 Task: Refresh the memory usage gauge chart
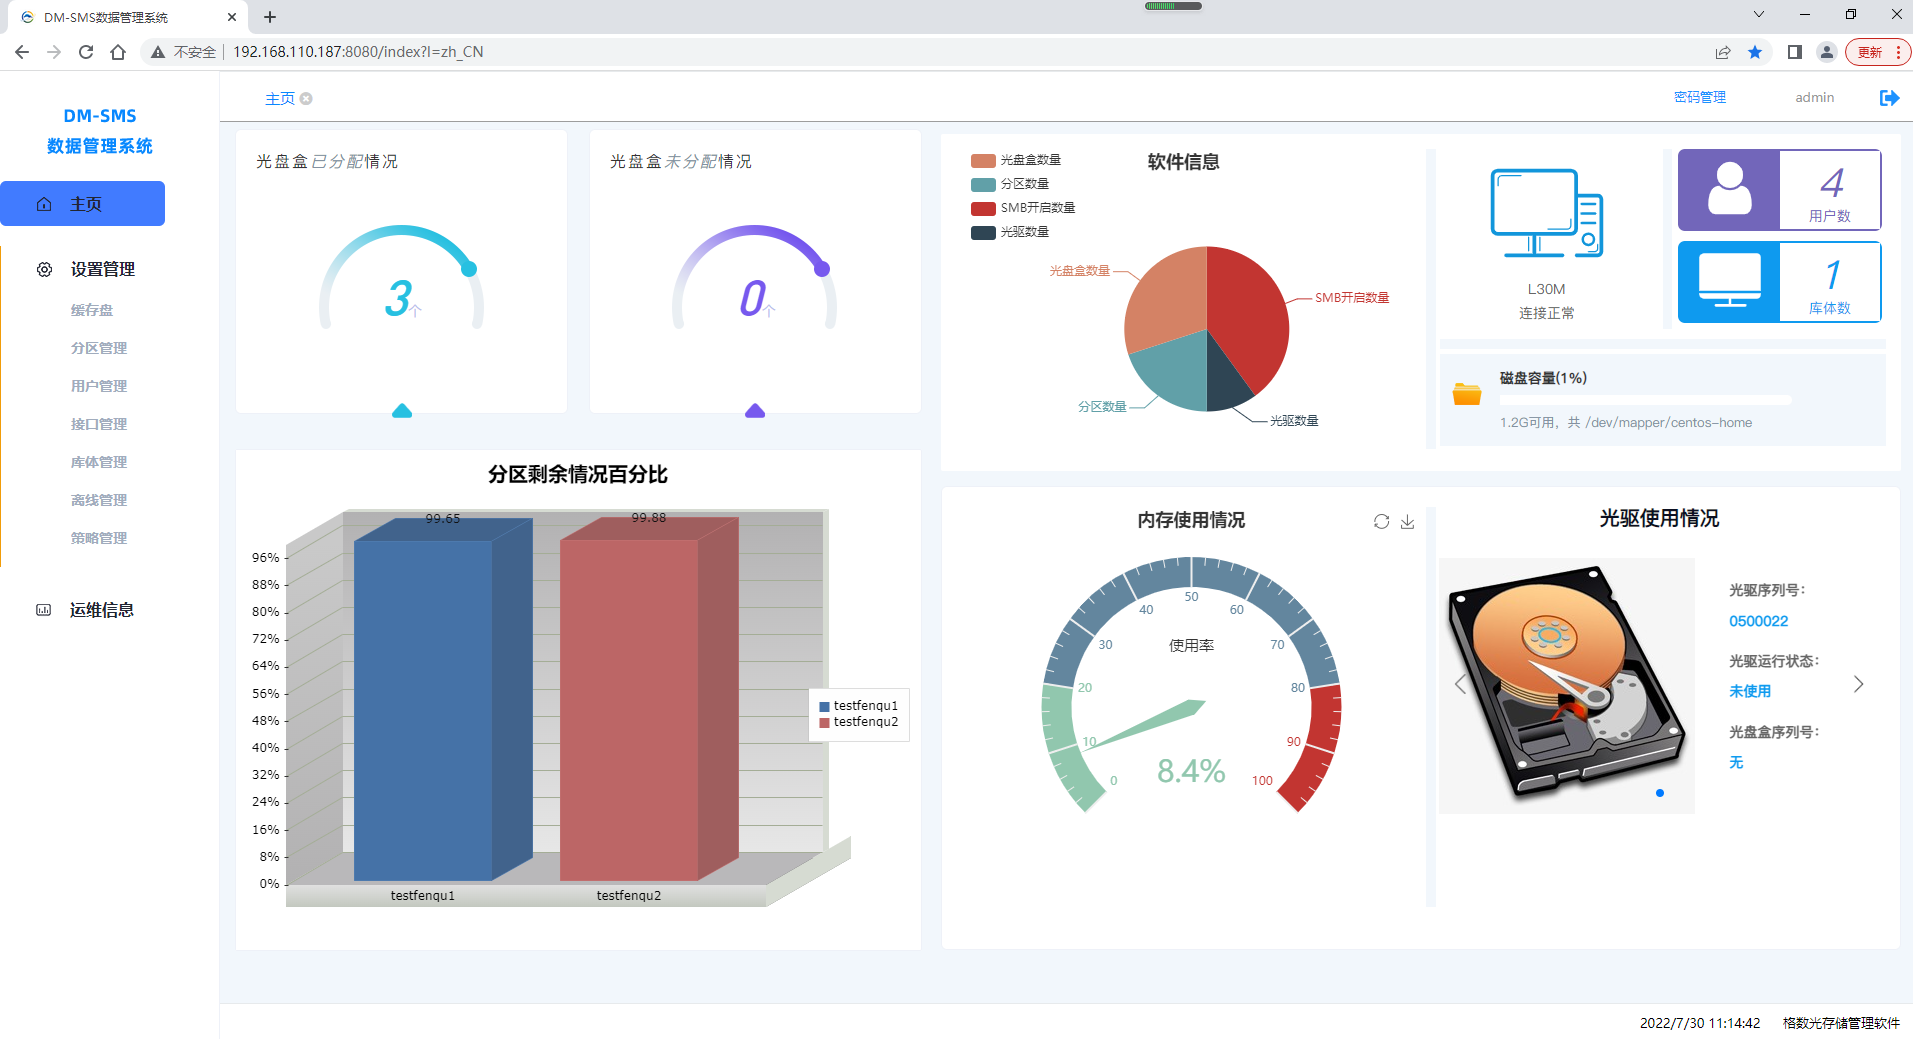pos(1381,521)
